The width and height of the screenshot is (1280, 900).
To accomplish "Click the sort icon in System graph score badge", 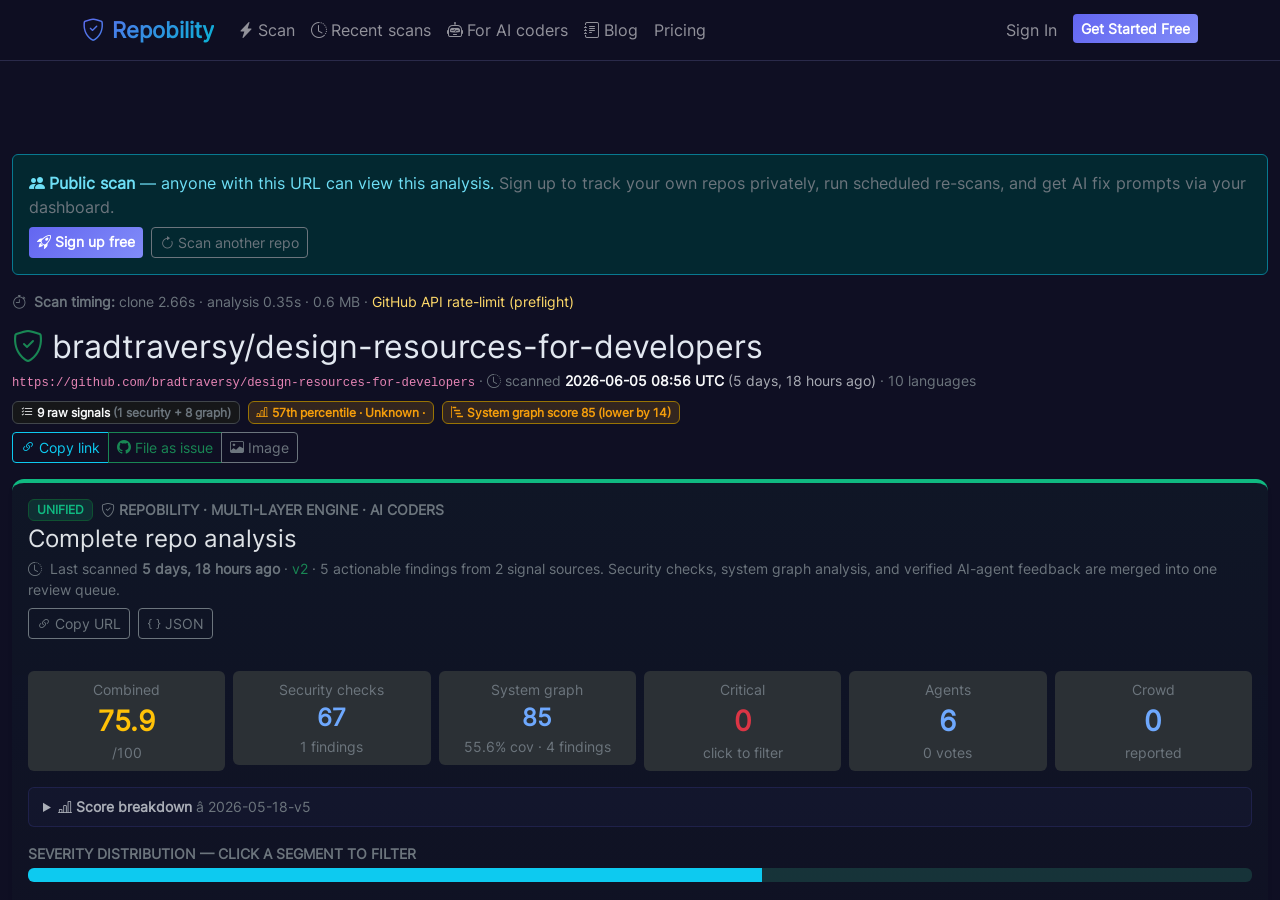I will click(x=456, y=412).
